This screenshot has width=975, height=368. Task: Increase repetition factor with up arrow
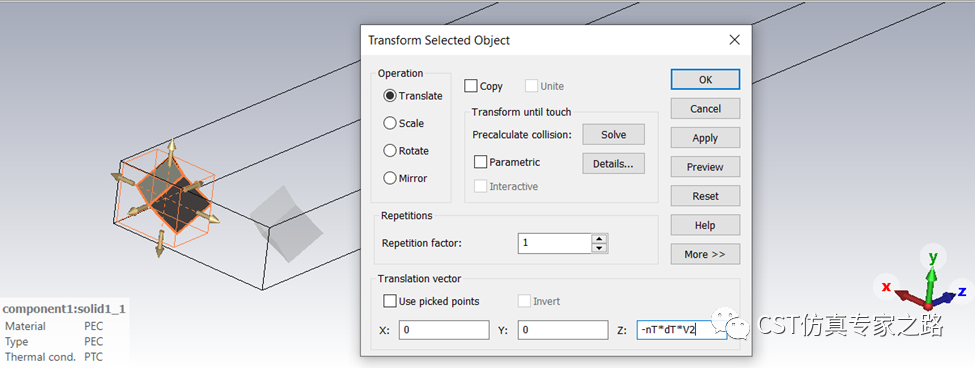pyautogui.click(x=599, y=239)
